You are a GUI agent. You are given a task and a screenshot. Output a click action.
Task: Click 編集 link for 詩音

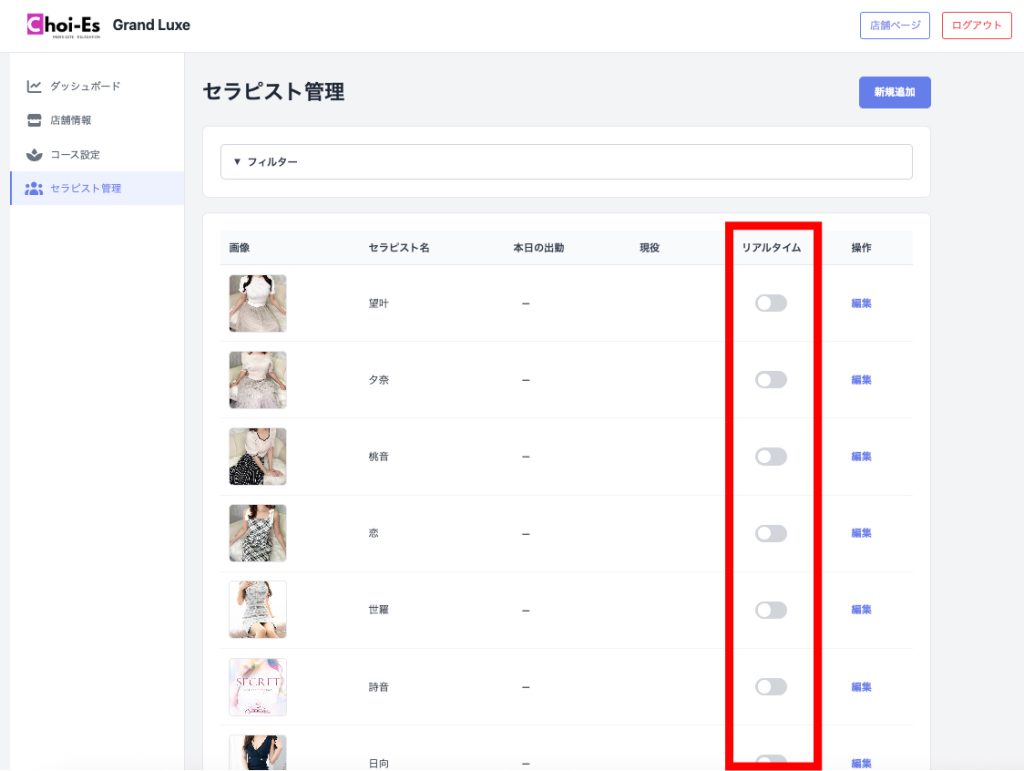click(861, 687)
